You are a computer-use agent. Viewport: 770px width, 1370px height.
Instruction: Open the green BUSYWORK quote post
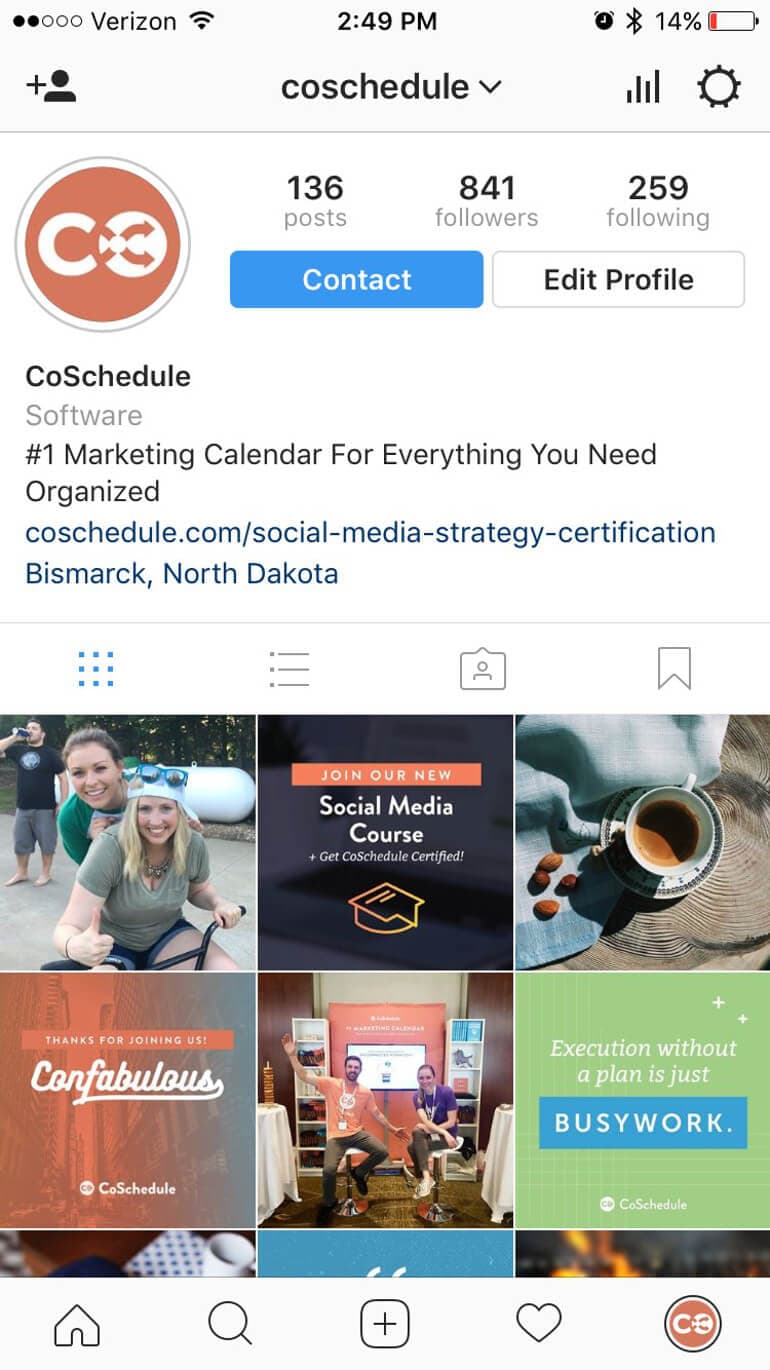[x=643, y=1100]
